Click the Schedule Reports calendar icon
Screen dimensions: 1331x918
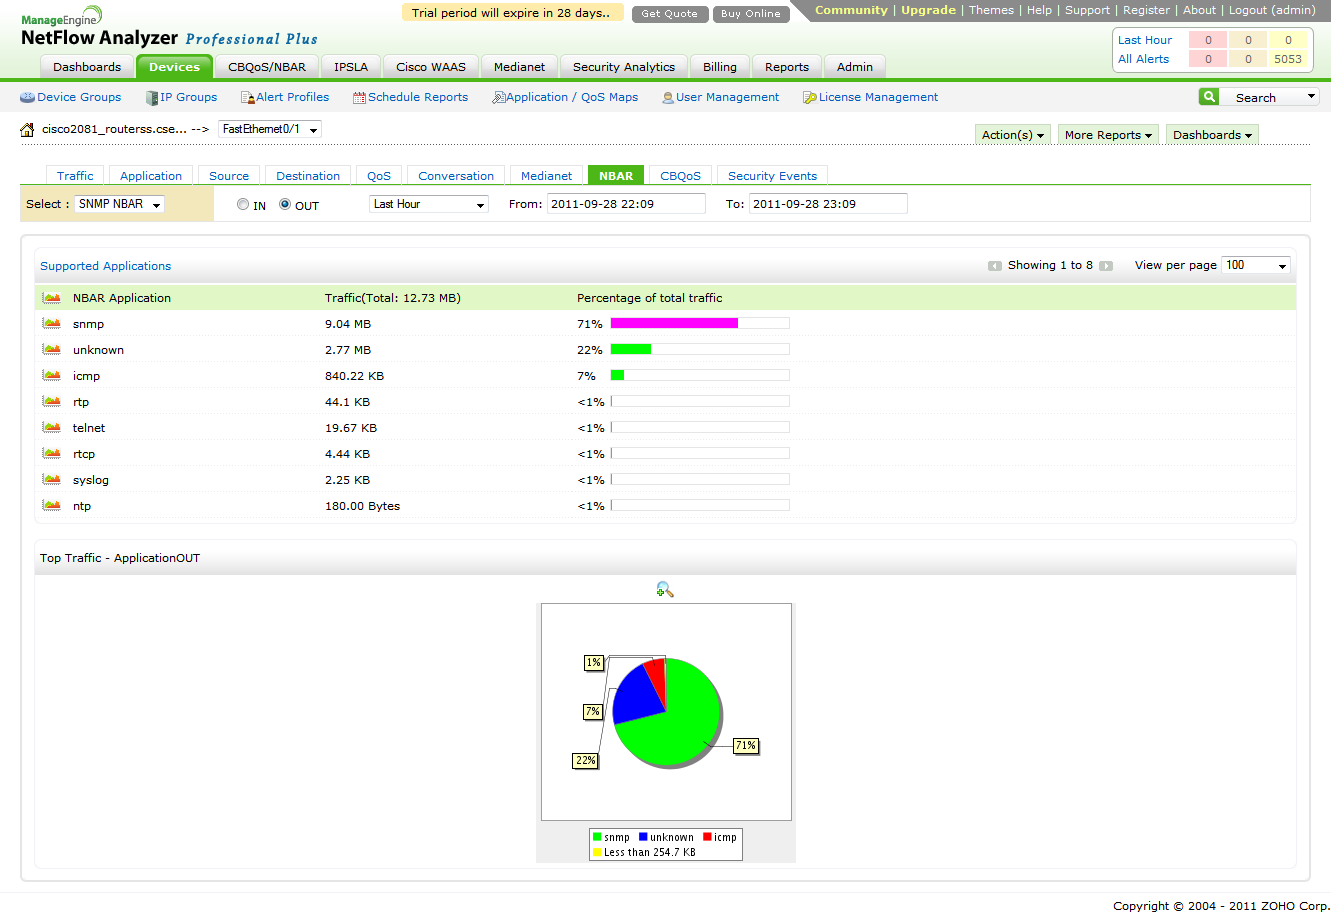coord(359,98)
